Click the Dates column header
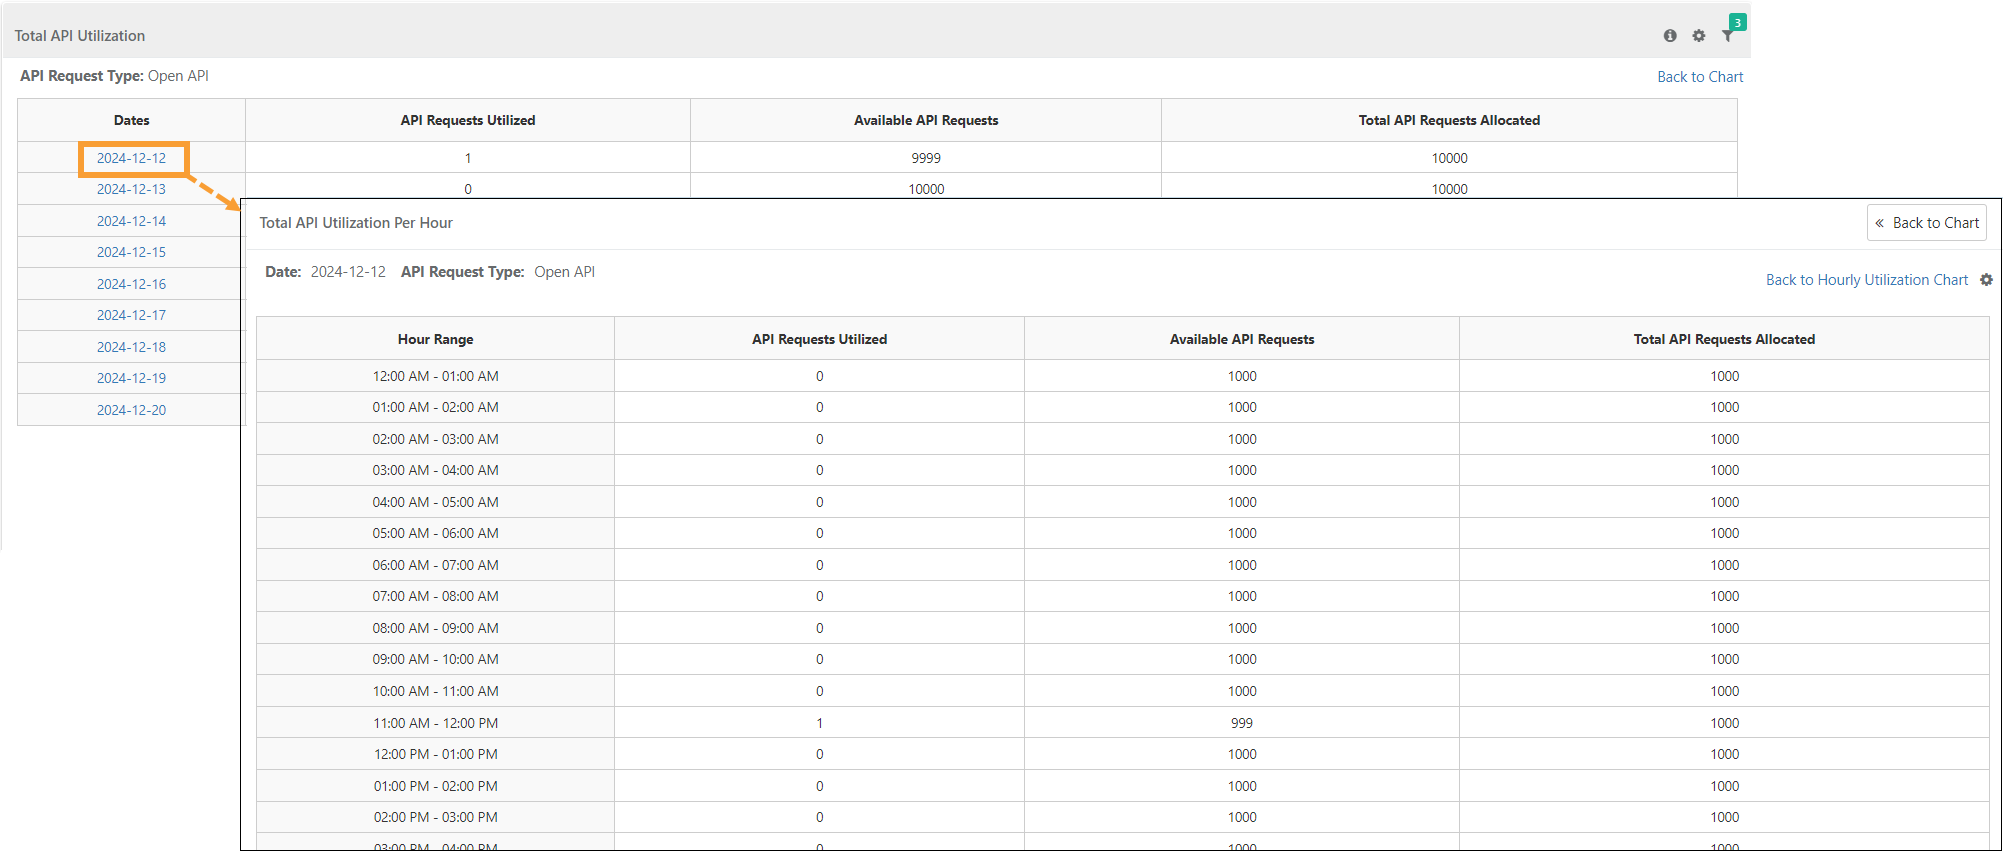This screenshot has width=2003, height=851. point(131,120)
